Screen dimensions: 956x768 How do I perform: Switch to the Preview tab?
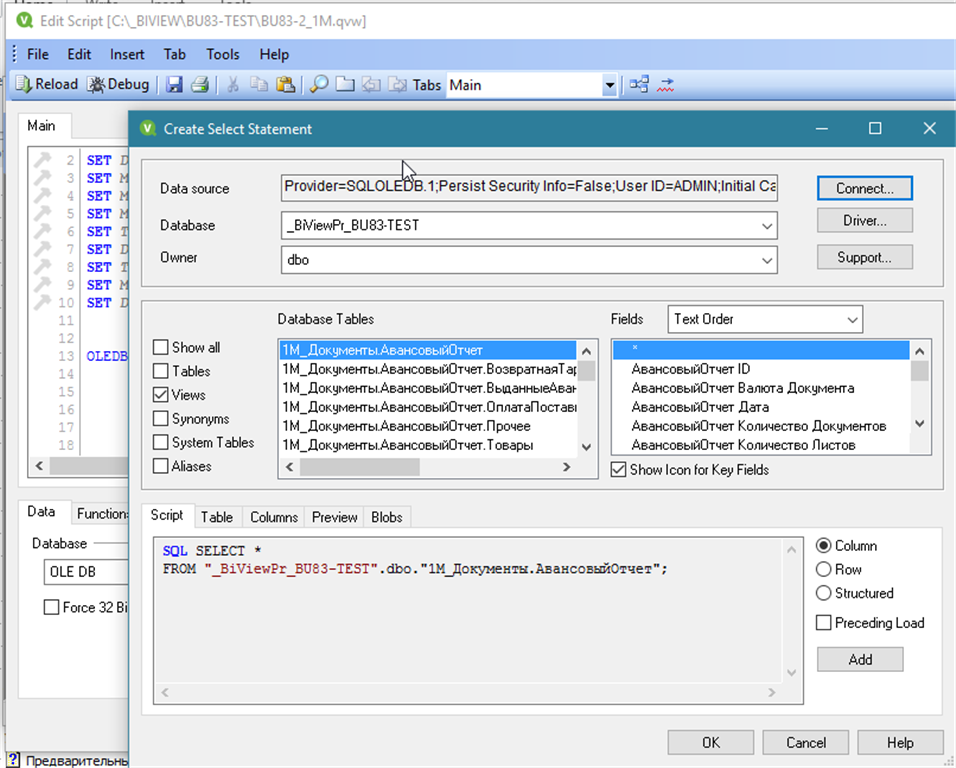[334, 517]
